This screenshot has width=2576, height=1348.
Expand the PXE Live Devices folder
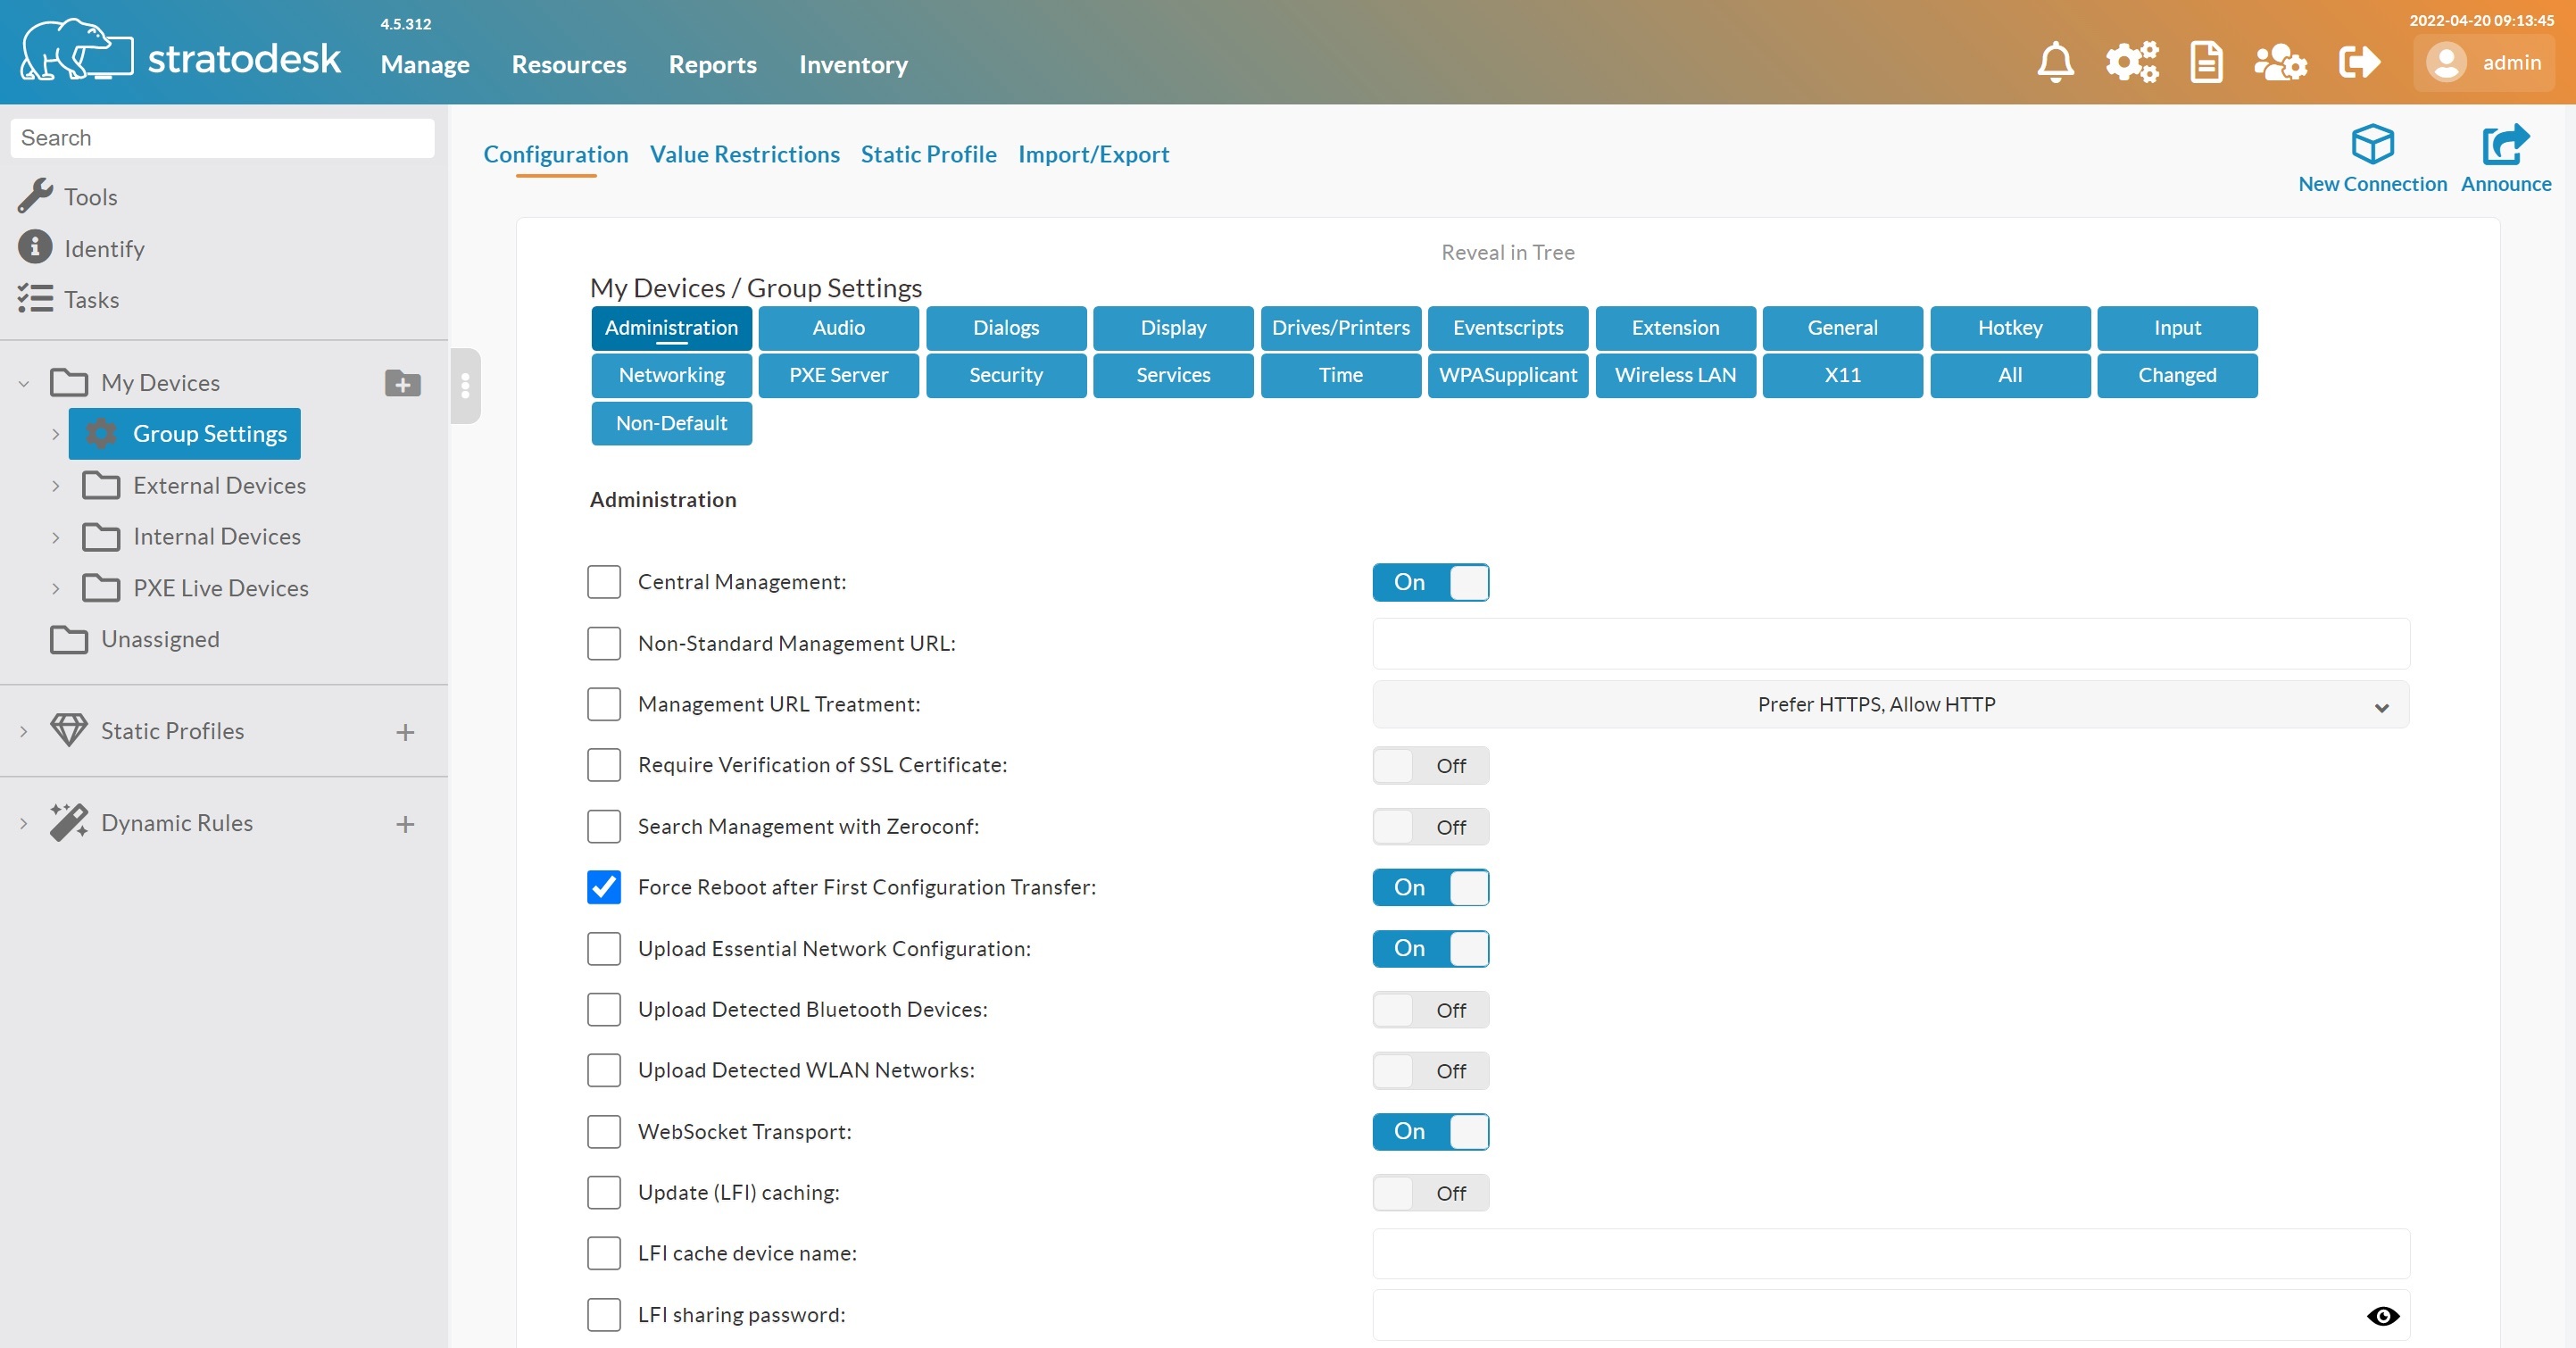click(56, 589)
